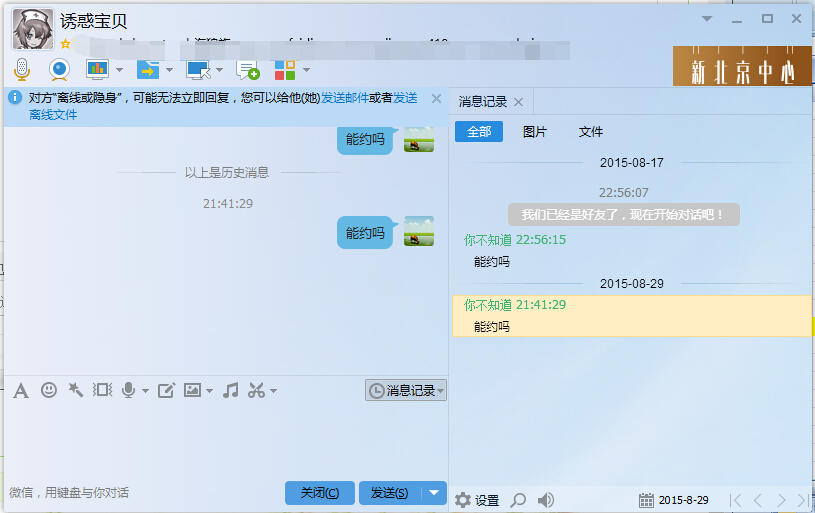Image resolution: width=815 pixels, height=513 pixels.
Task: Select the 文件 tab in message records
Action: point(591,132)
